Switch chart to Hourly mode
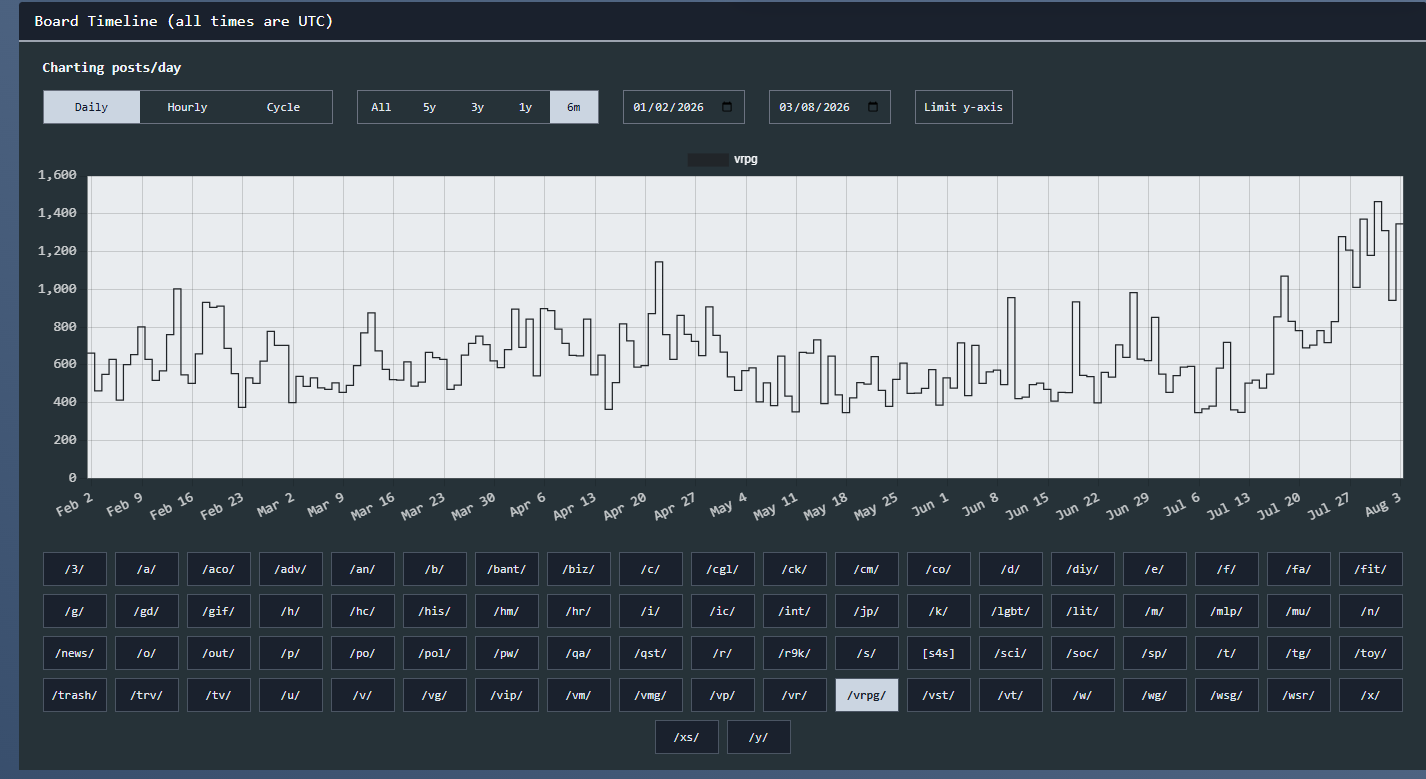 click(188, 107)
